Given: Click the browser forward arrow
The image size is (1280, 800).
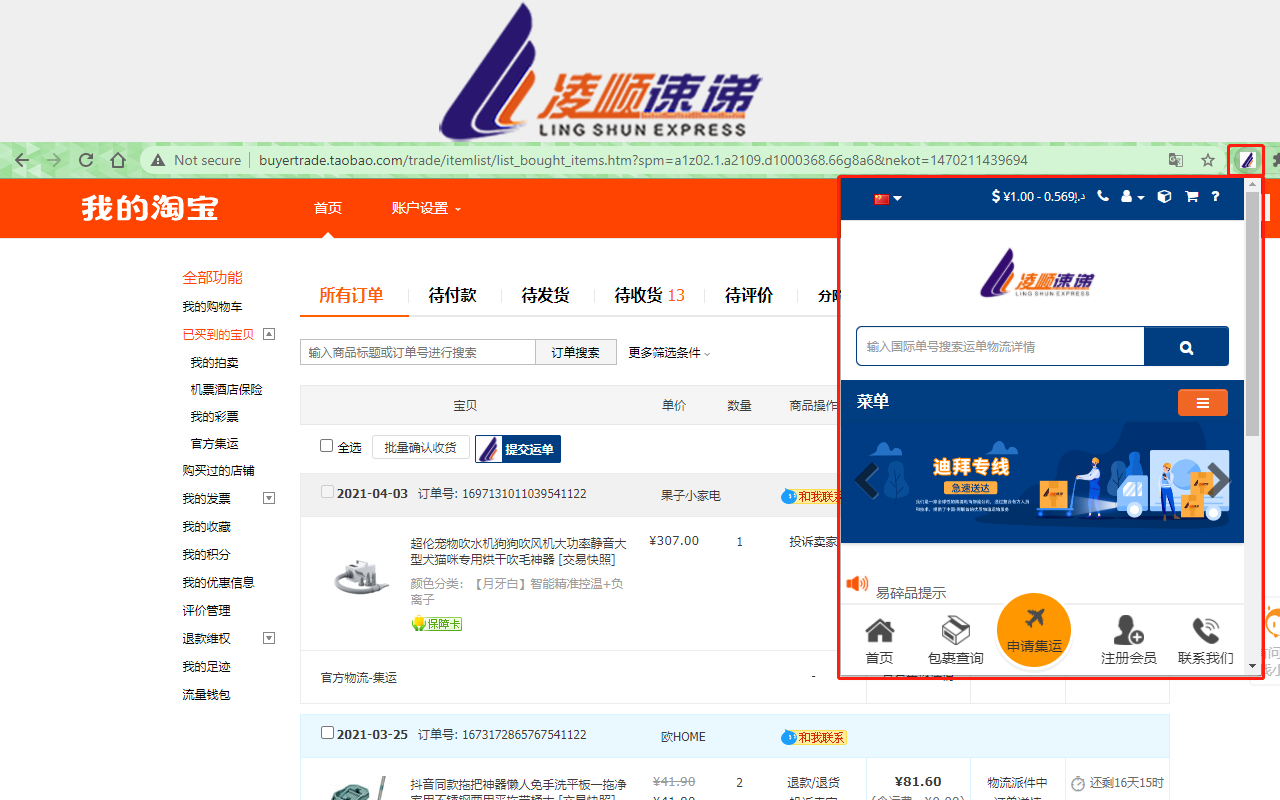Looking at the screenshot, I should 54,160.
